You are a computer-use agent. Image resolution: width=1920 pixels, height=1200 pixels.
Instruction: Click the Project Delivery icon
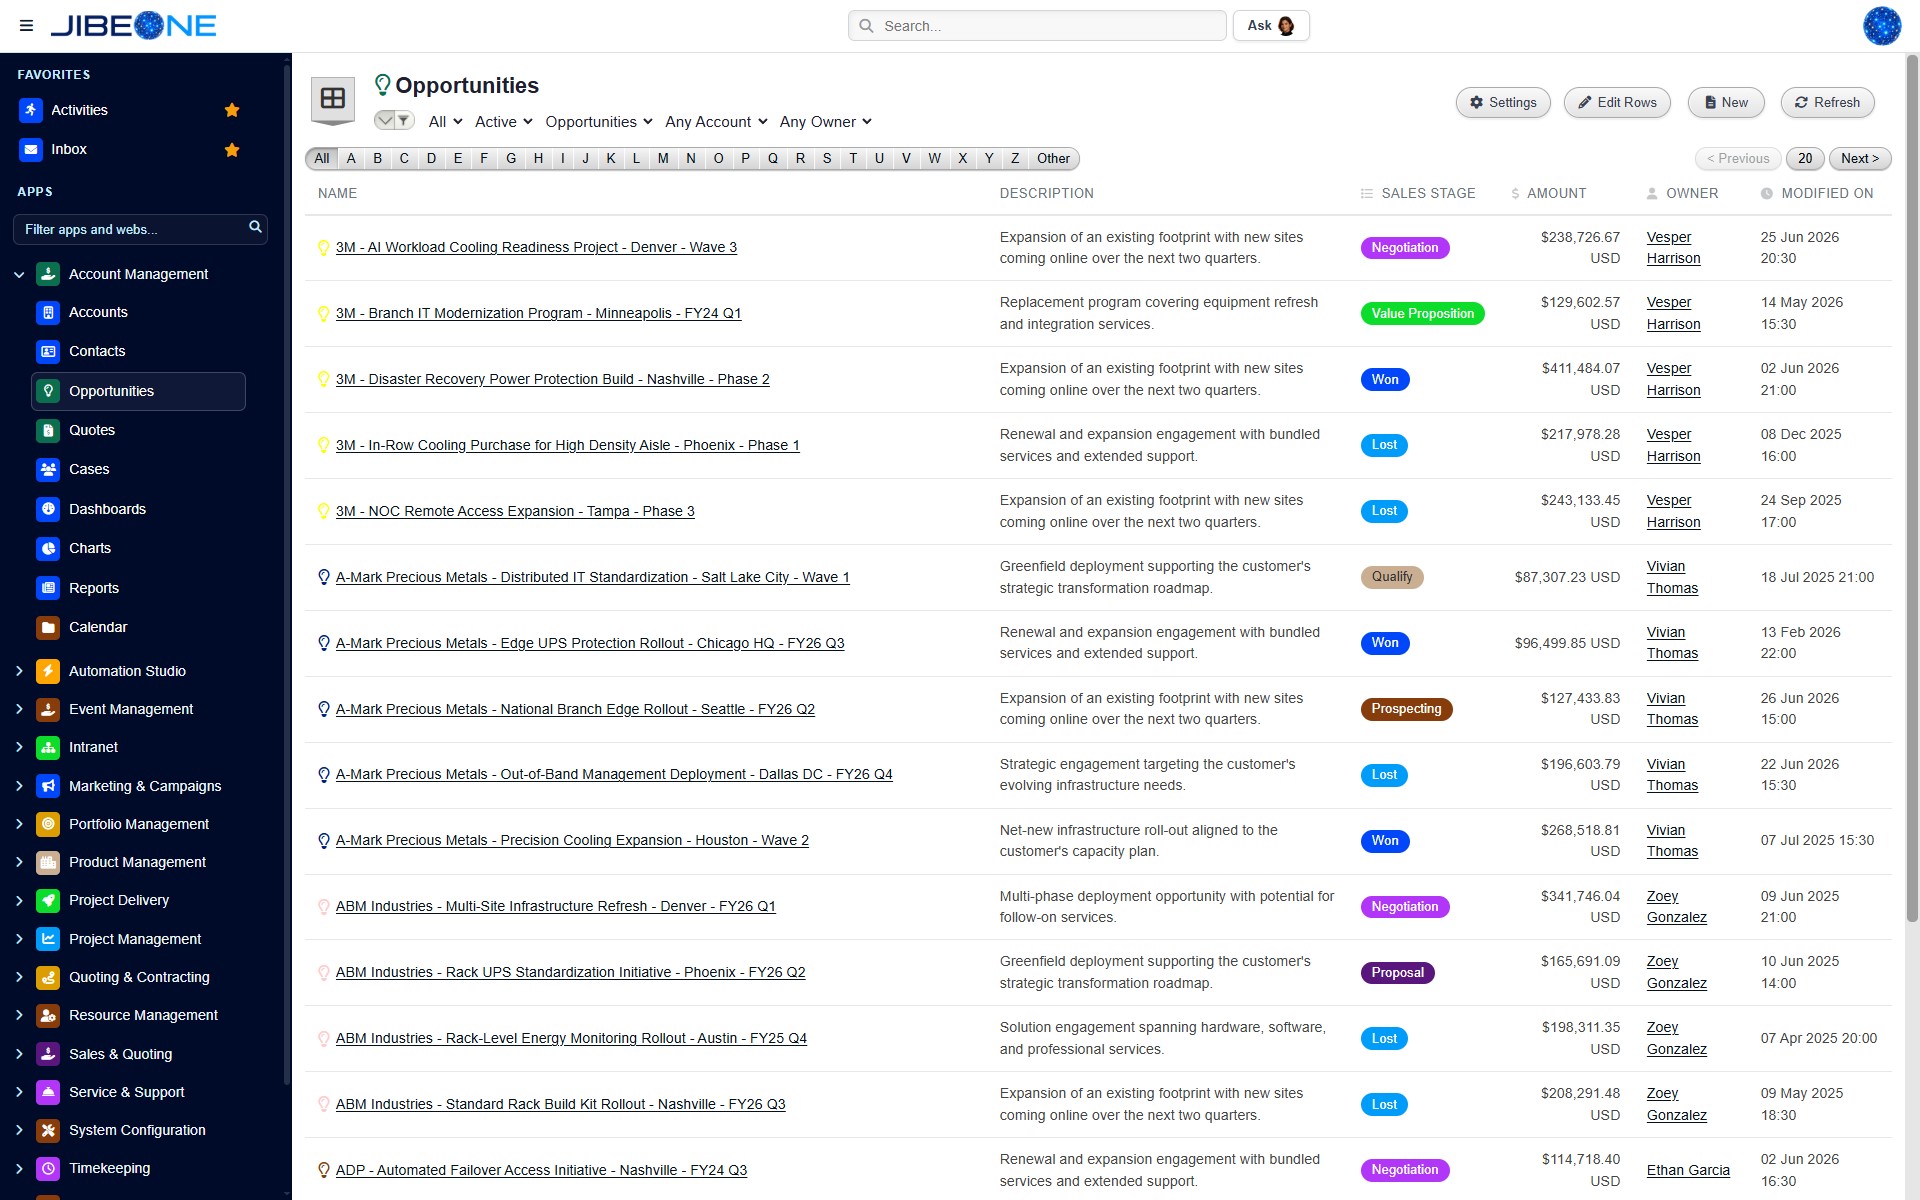coord(48,900)
